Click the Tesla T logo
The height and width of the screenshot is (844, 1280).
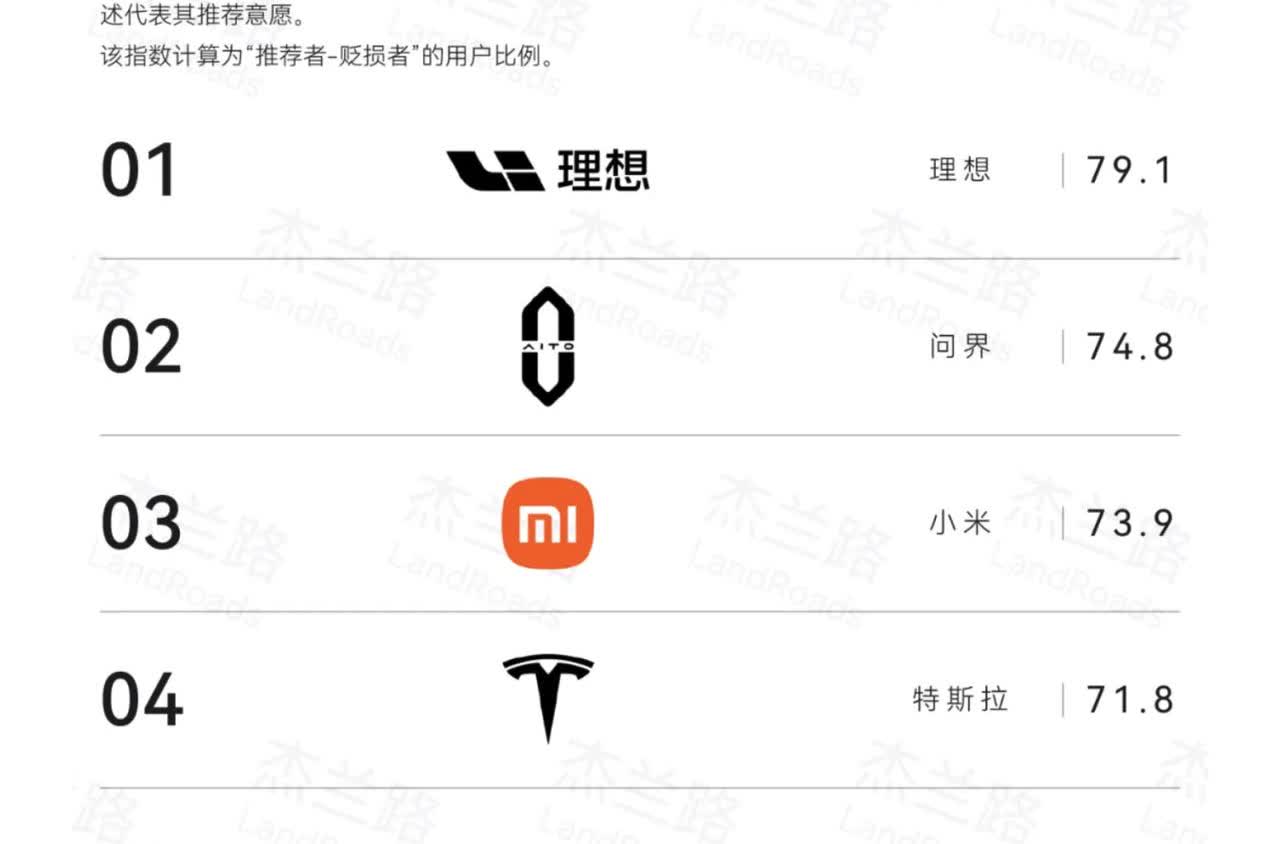coord(547,699)
